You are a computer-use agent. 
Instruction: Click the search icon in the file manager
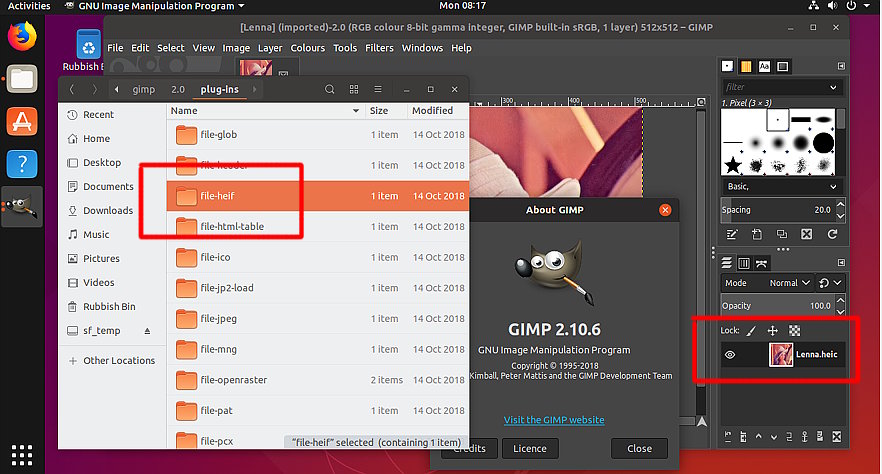[x=330, y=89]
